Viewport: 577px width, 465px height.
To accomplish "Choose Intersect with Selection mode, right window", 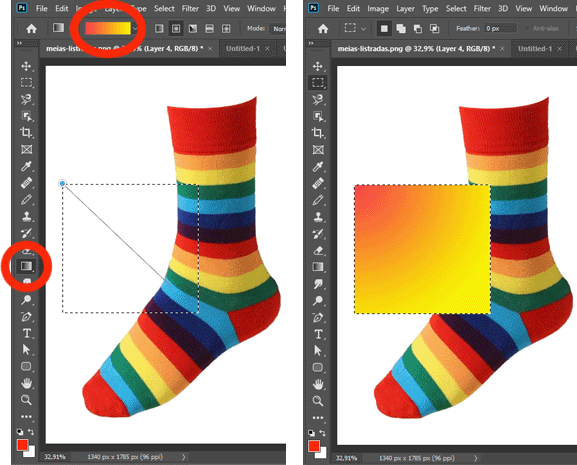I will coord(435,28).
